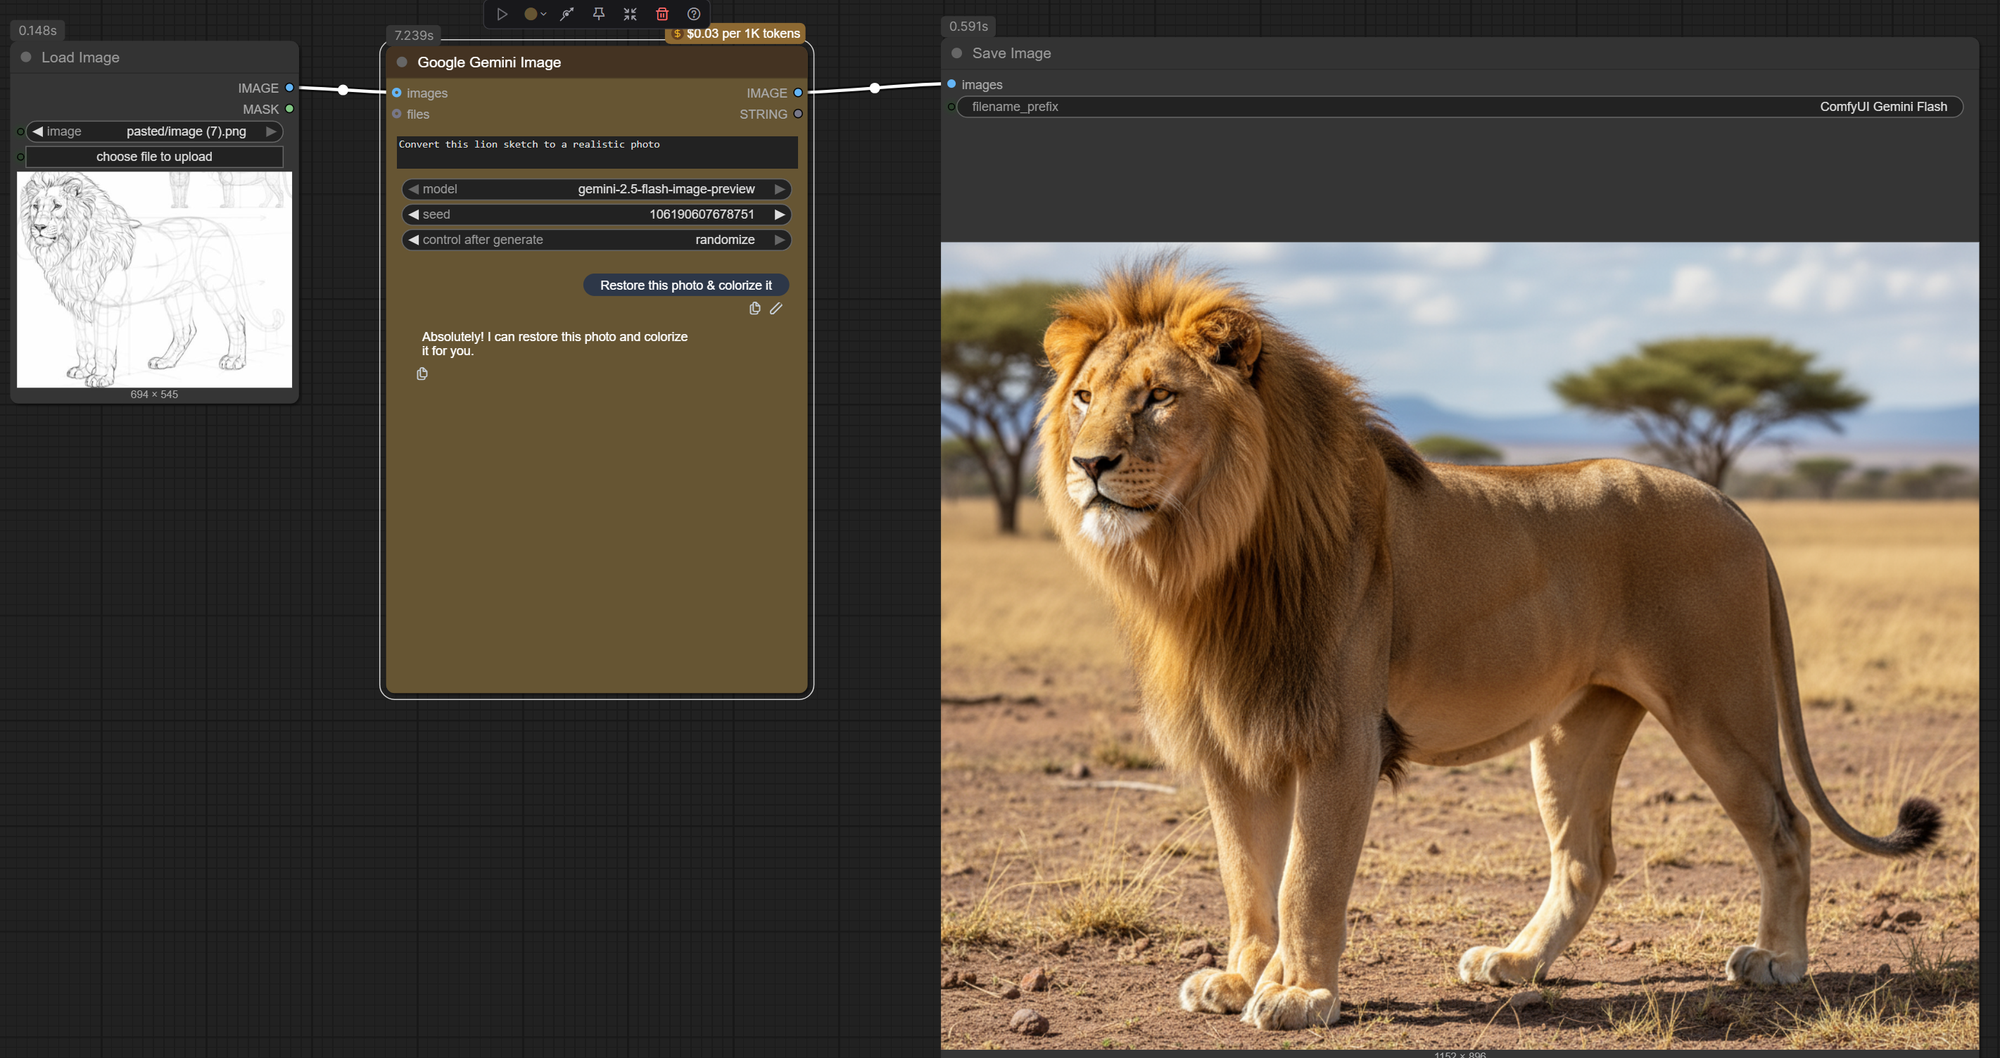
Task: Click choose file to upload
Action: coord(154,156)
